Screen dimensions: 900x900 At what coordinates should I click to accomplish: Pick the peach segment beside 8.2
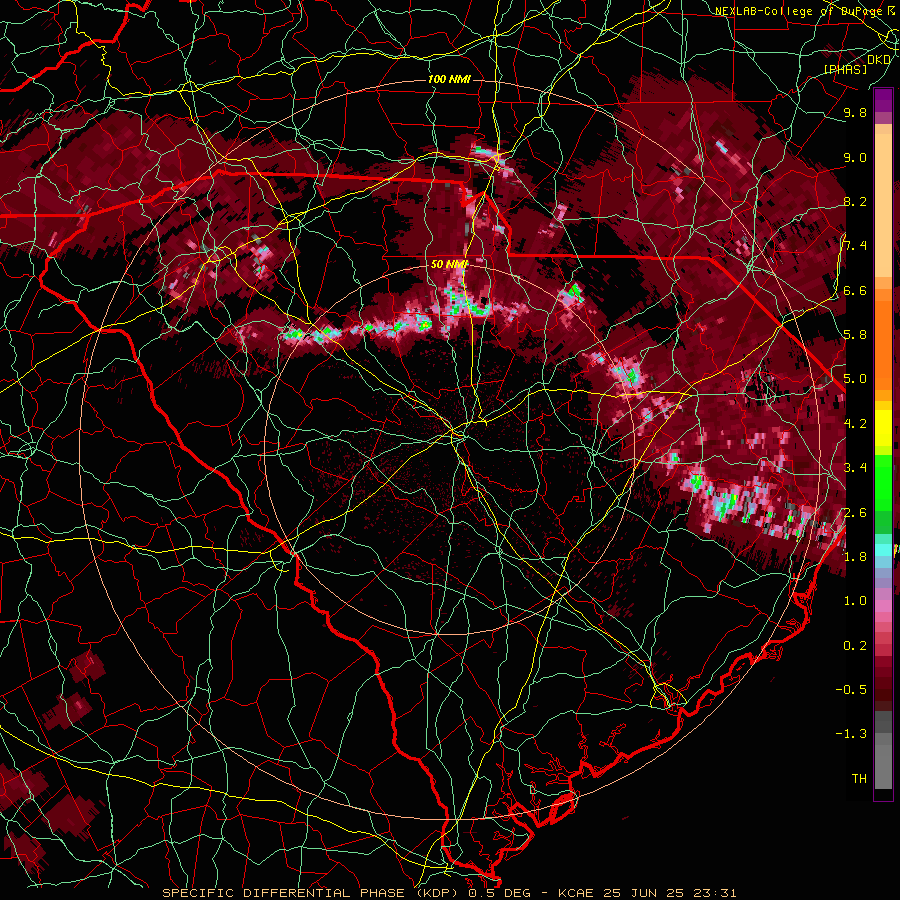(883, 207)
